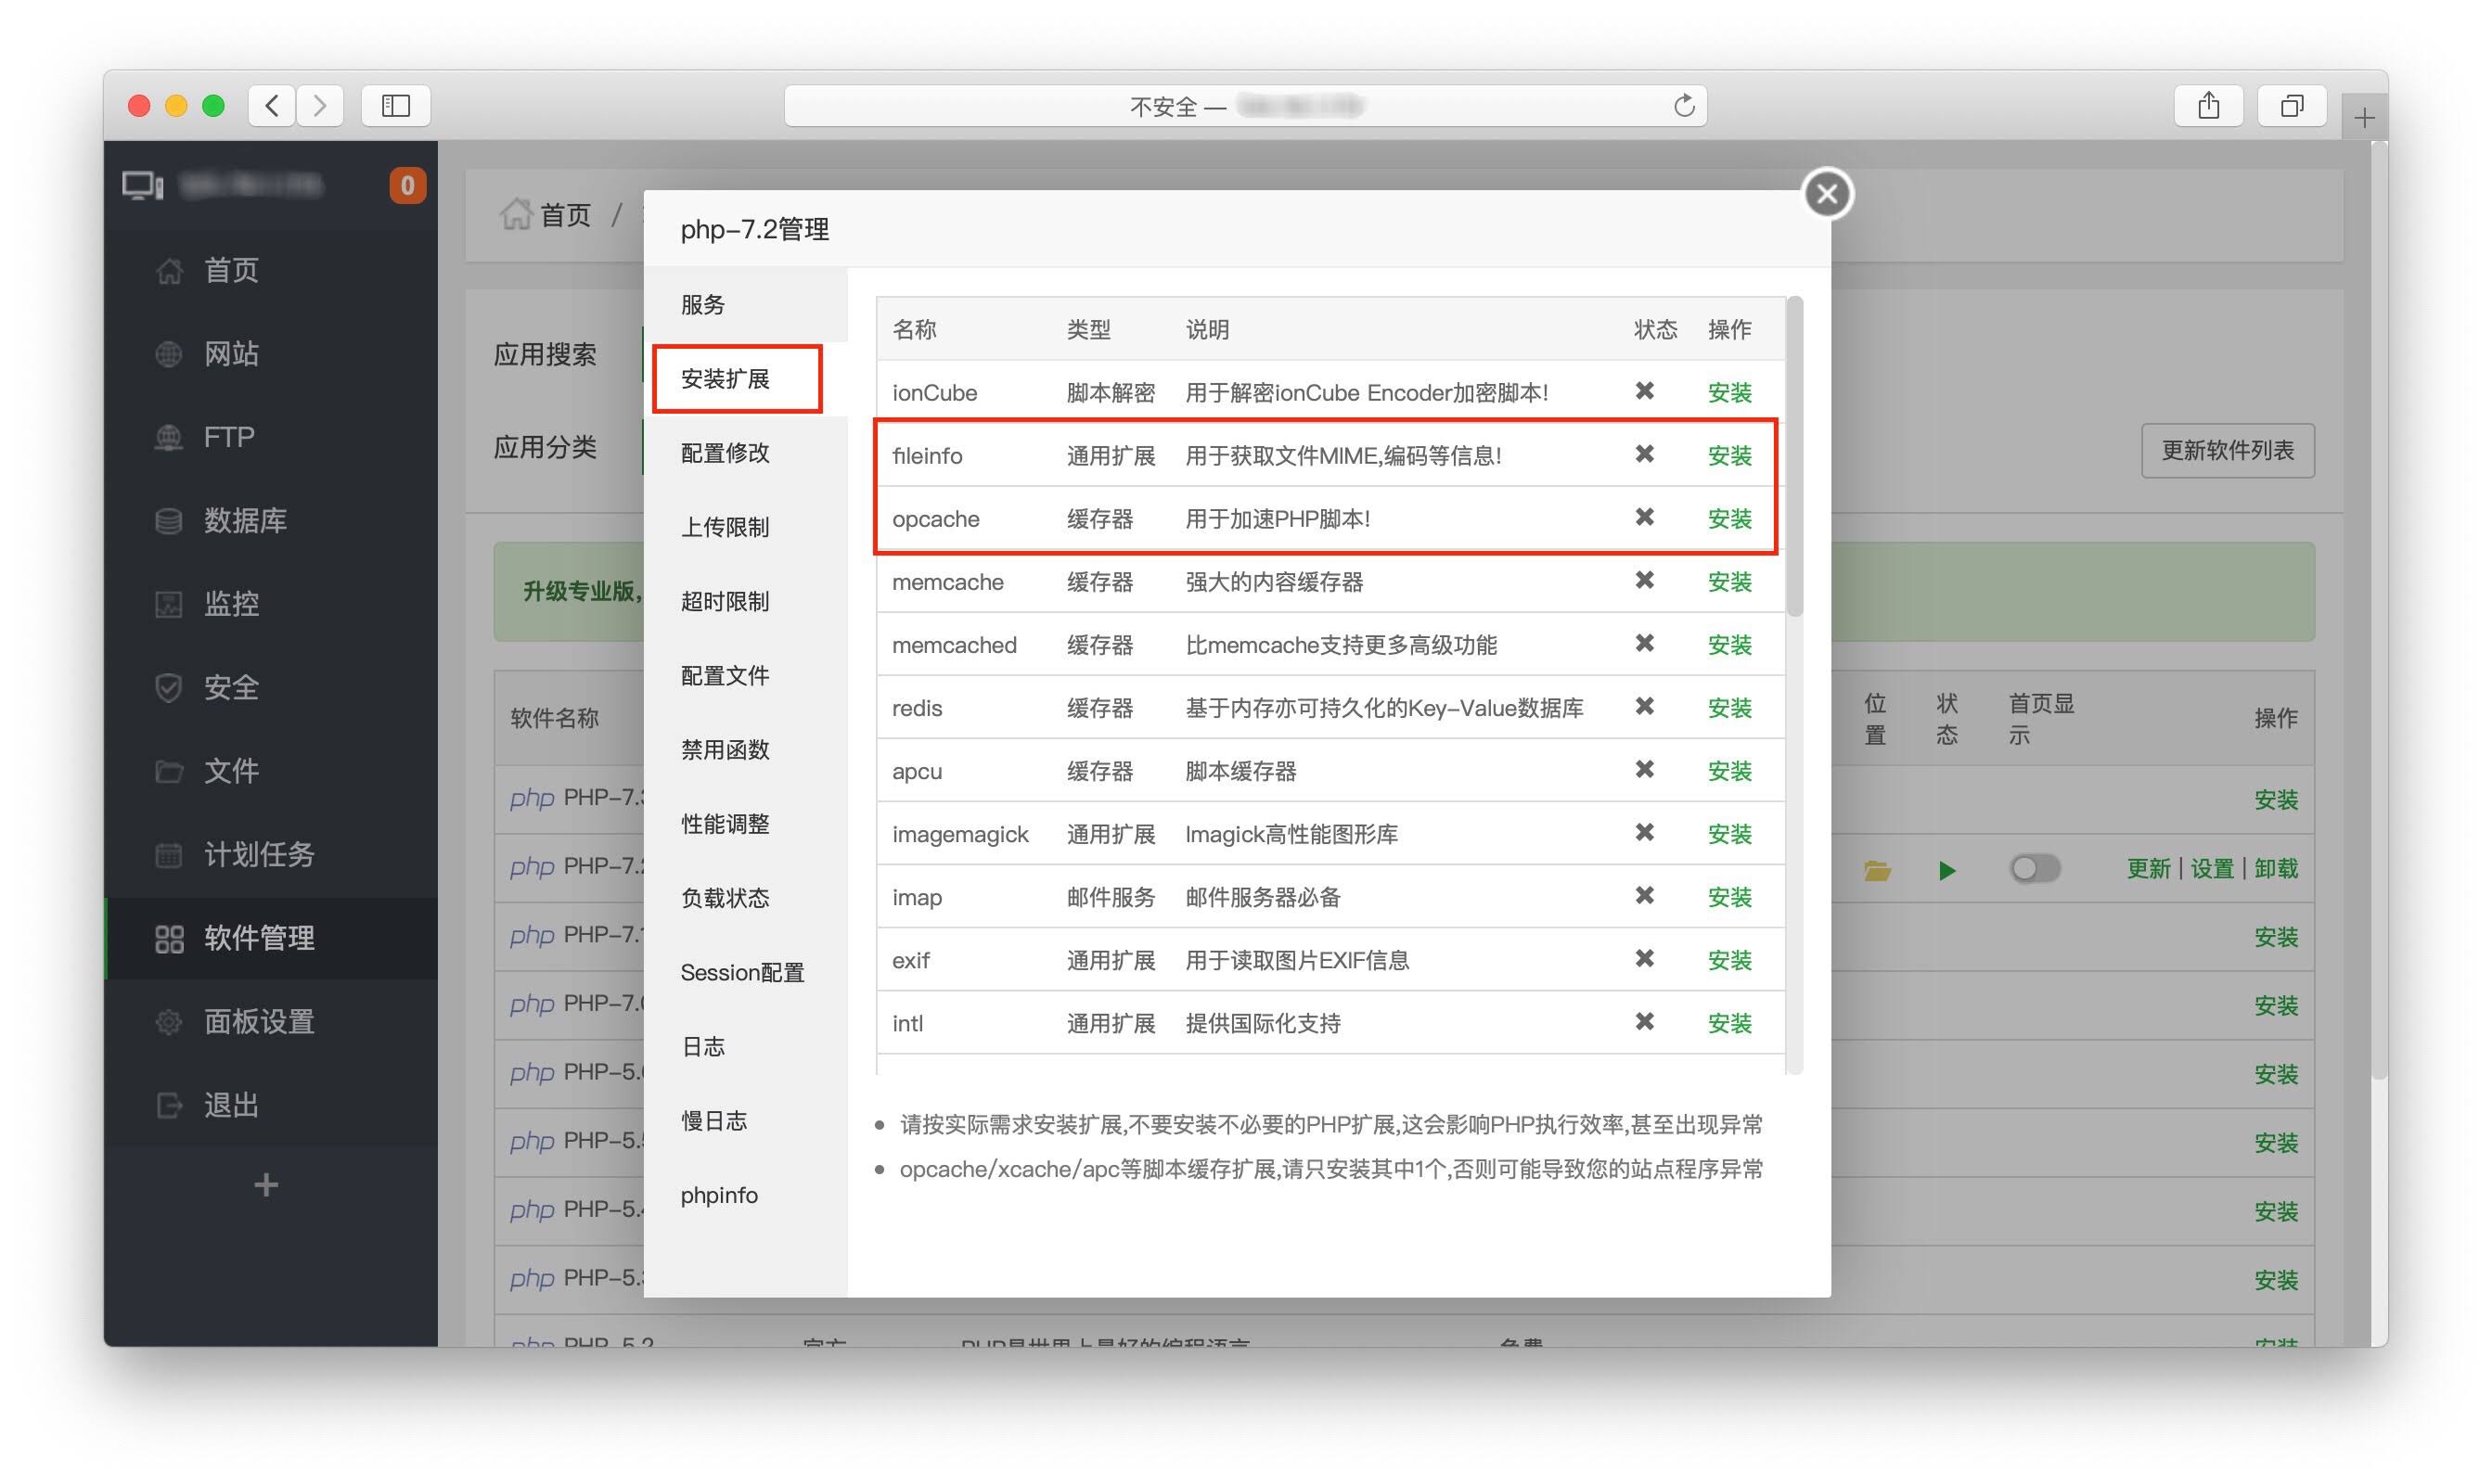
Task: Click the Safari sidebar toggle icon
Action: 395,105
